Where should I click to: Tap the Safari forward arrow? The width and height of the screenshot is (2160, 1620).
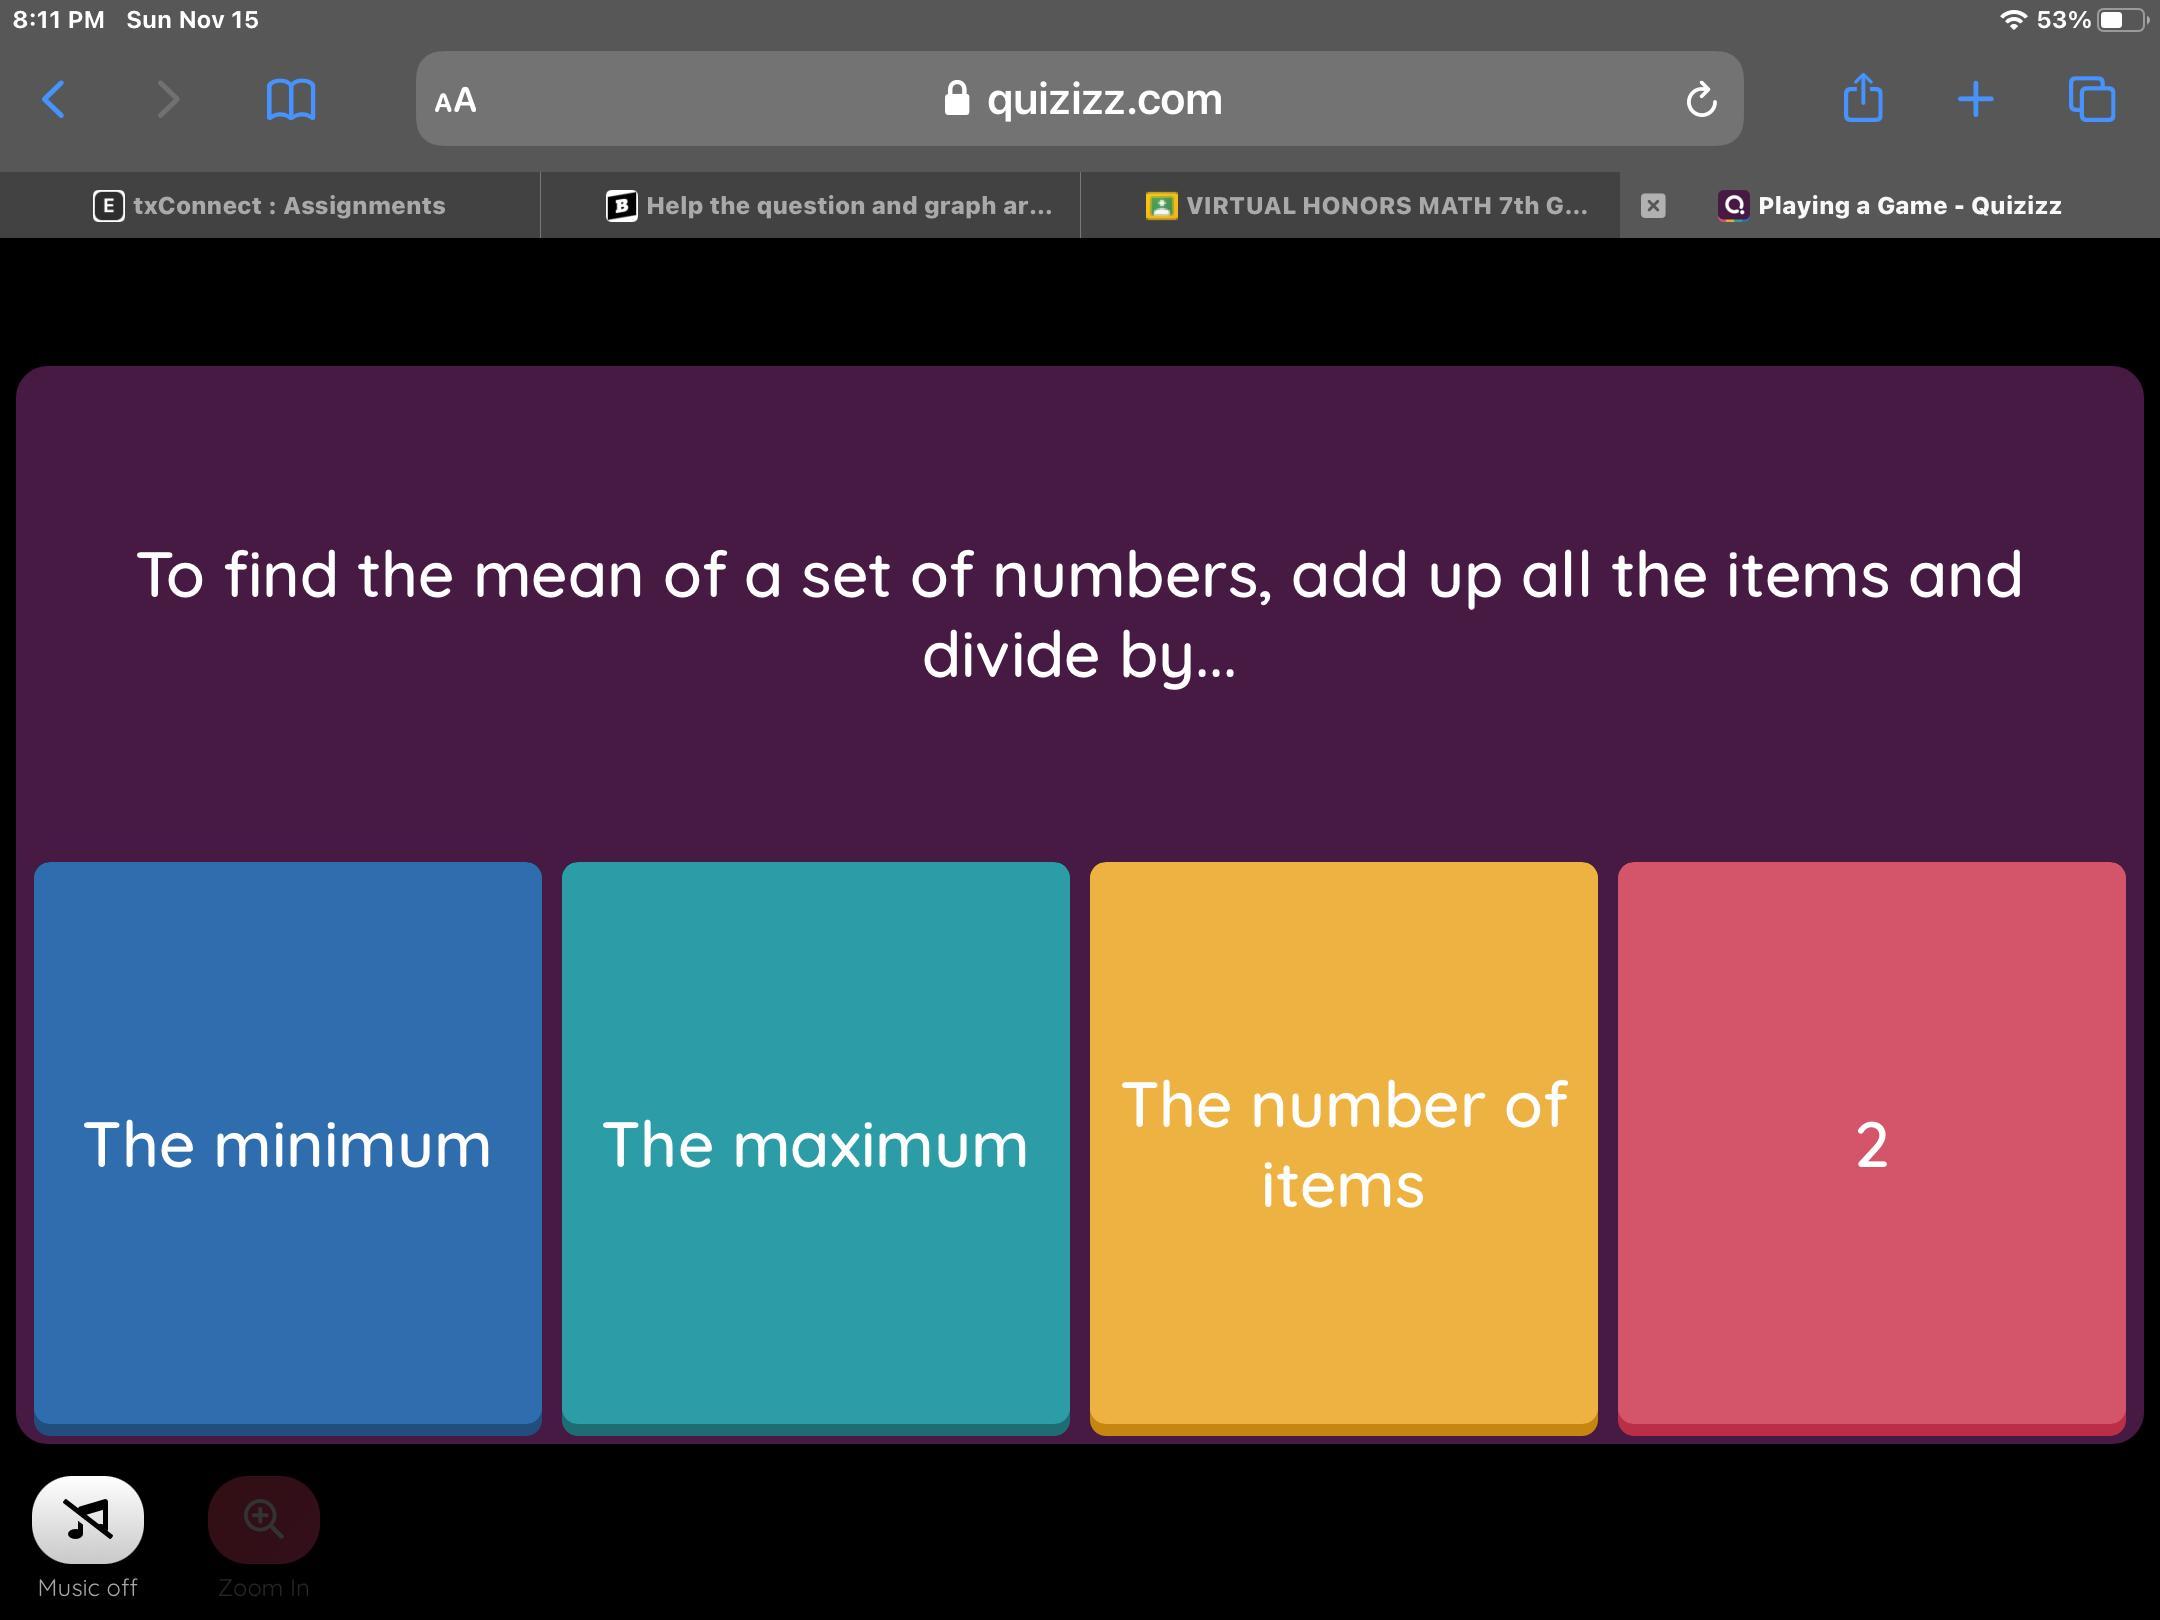click(x=168, y=99)
